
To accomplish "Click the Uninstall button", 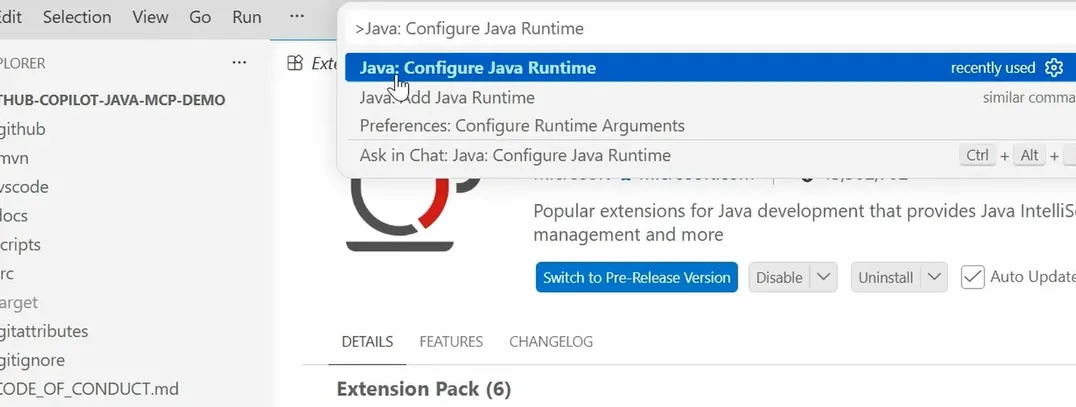I will click(x=886, y=277).
